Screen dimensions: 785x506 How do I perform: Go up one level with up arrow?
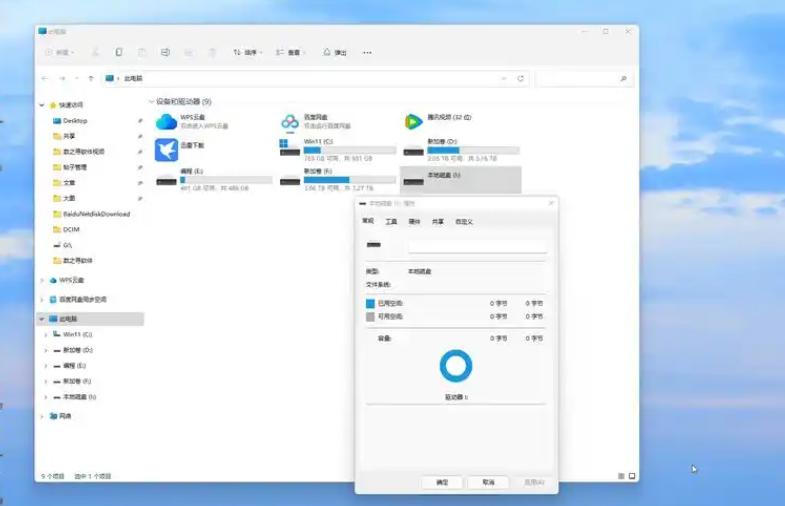coord(91,79)
